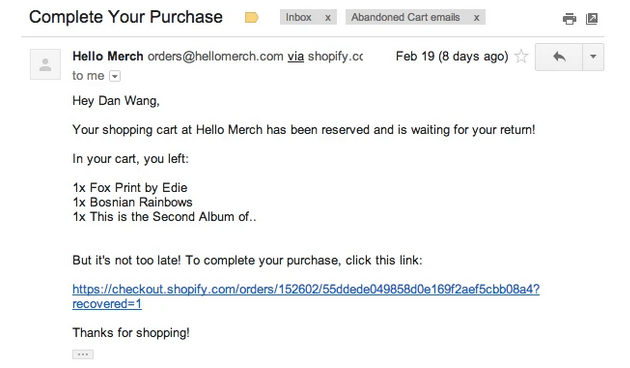Expand recipient details next to 'to me'

(115, 76)
